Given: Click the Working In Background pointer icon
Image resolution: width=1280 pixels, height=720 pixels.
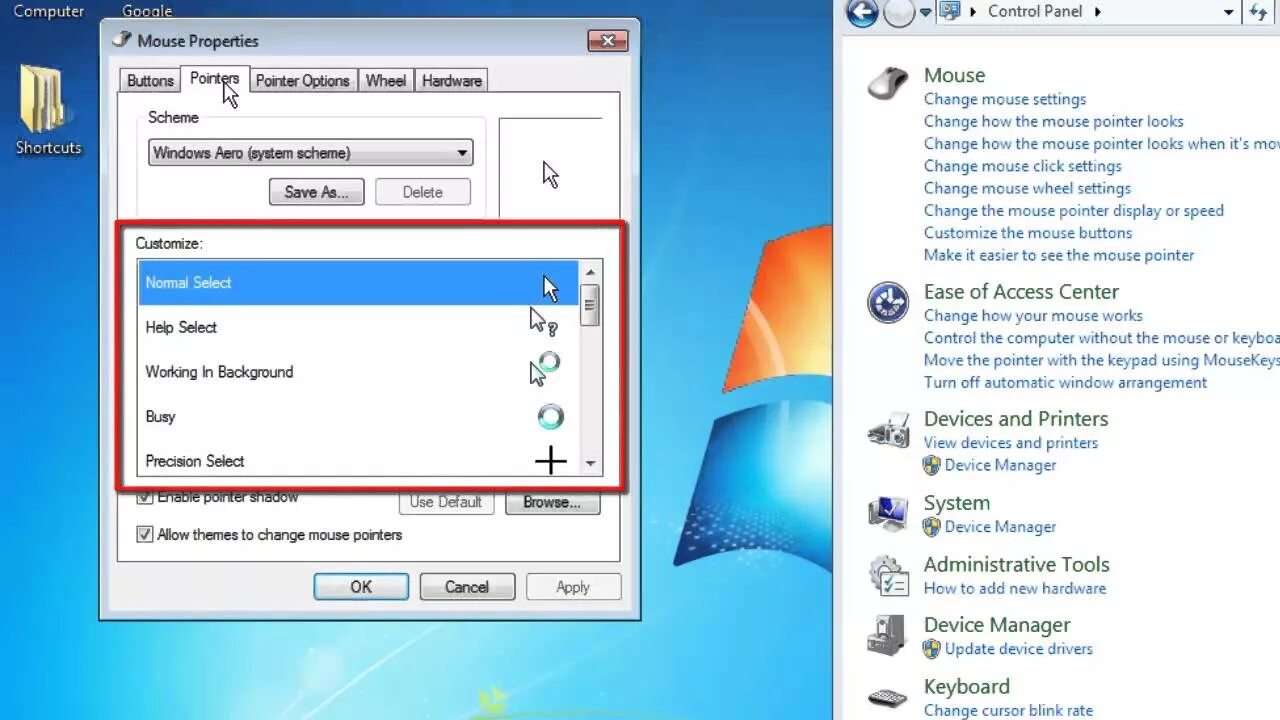Looking at the screenshot, I should (x=544, y=368).
